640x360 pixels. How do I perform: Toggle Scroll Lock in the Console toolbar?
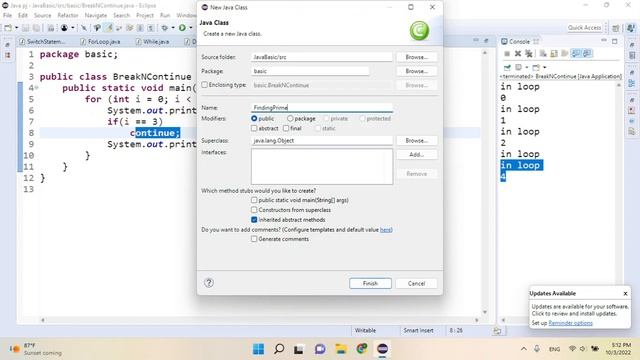(x=554, y=53)
